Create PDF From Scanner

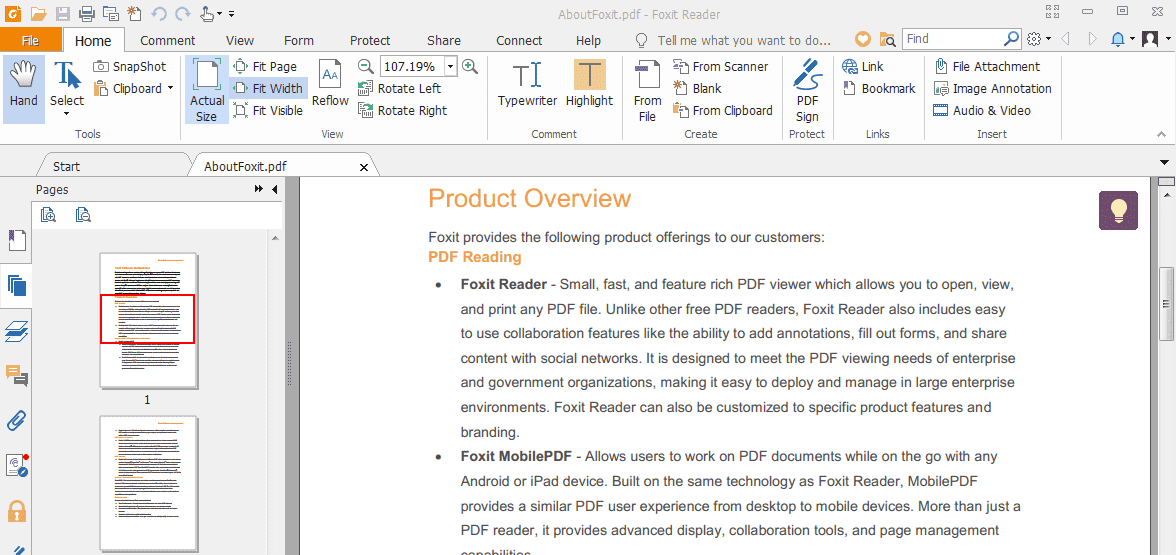pyautogui.click(x=721, y=67)
